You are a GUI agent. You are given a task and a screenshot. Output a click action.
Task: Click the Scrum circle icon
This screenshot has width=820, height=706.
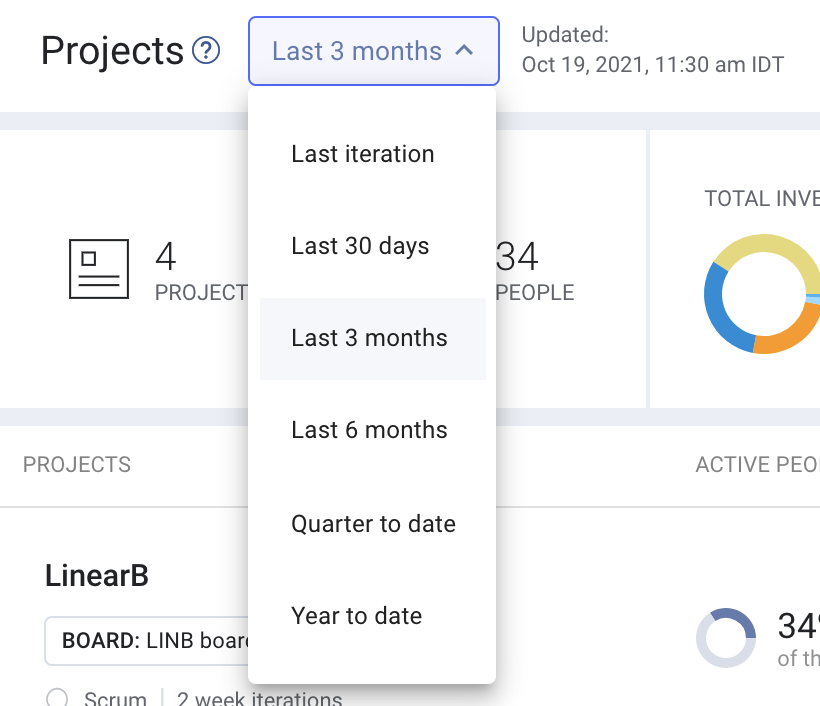[57, 698]
